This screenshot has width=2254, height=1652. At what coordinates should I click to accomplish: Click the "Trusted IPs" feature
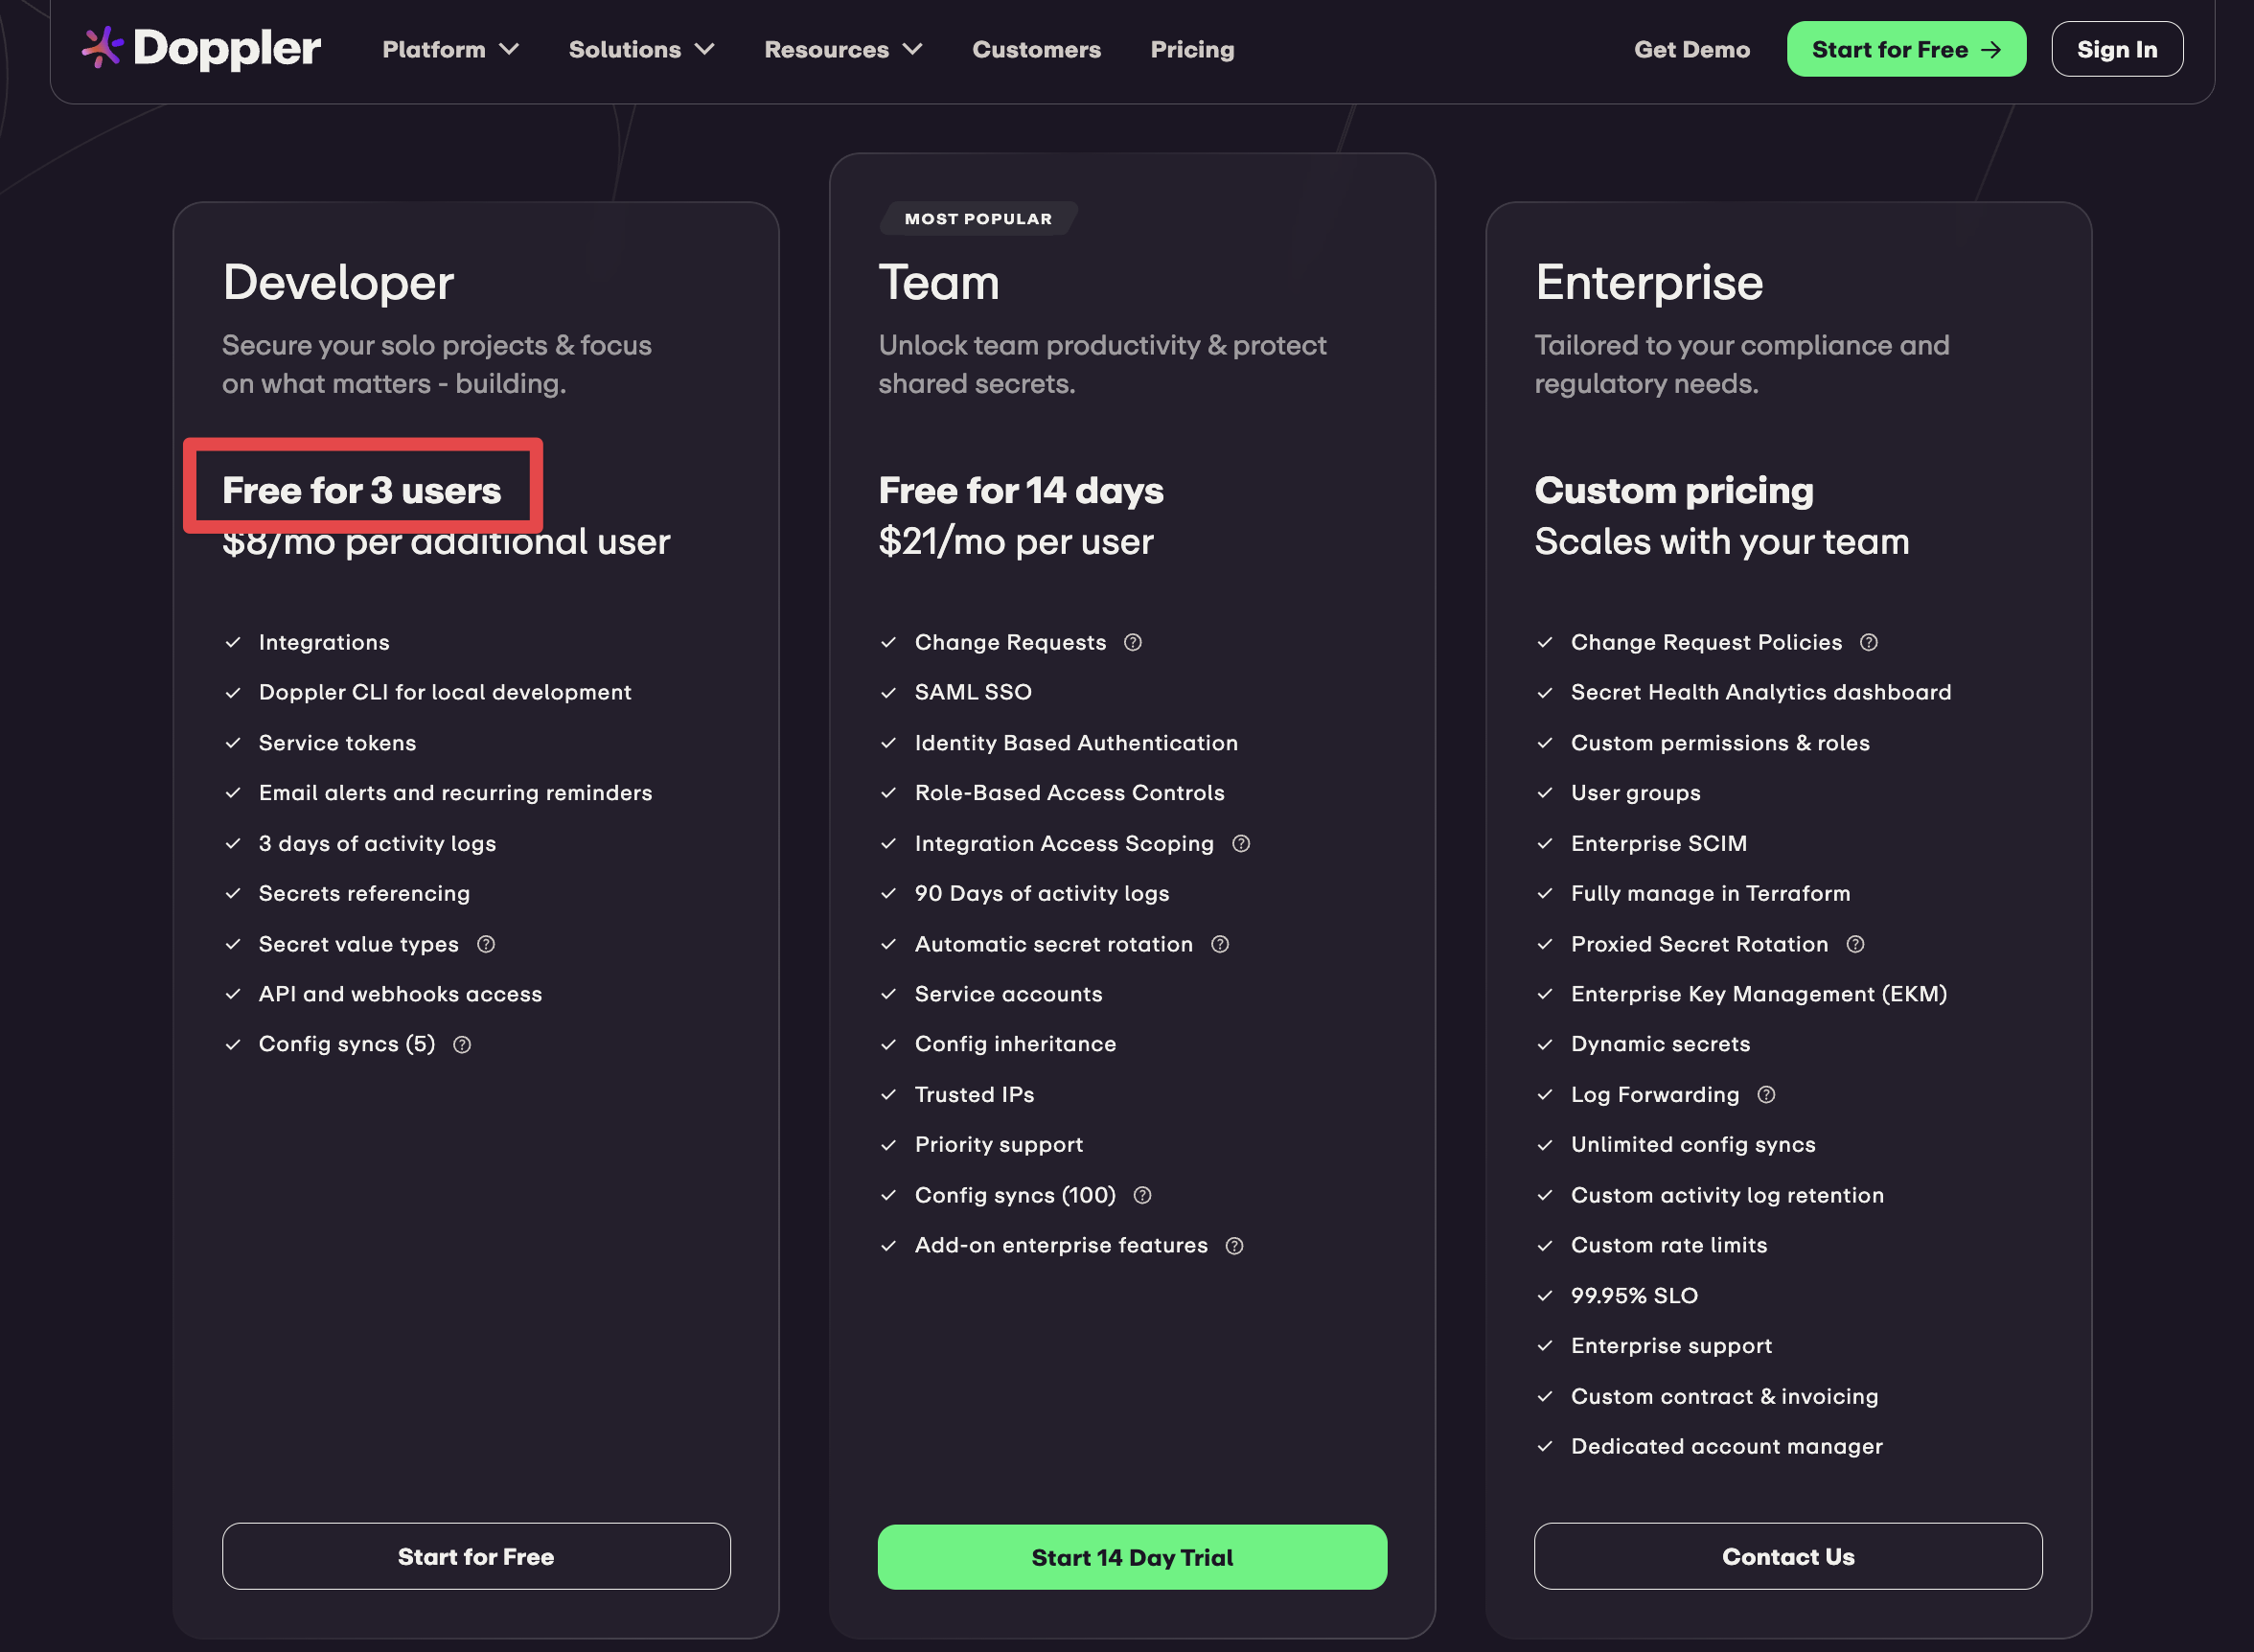(x=974, y=1094)
